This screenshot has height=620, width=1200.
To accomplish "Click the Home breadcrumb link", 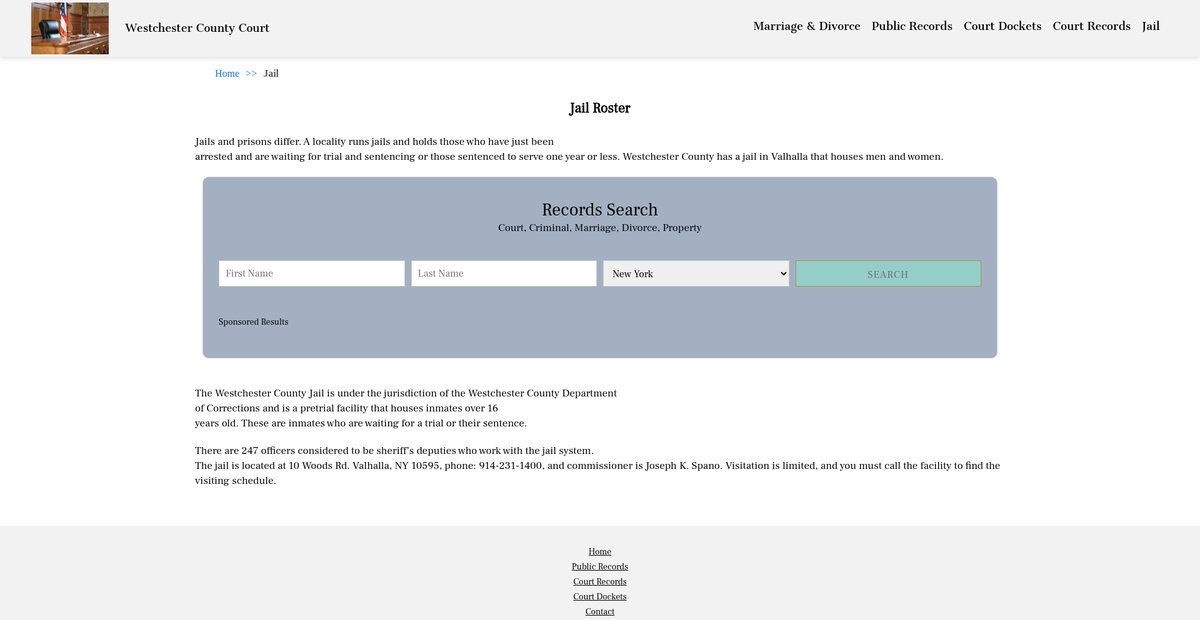I will (227, 74).
